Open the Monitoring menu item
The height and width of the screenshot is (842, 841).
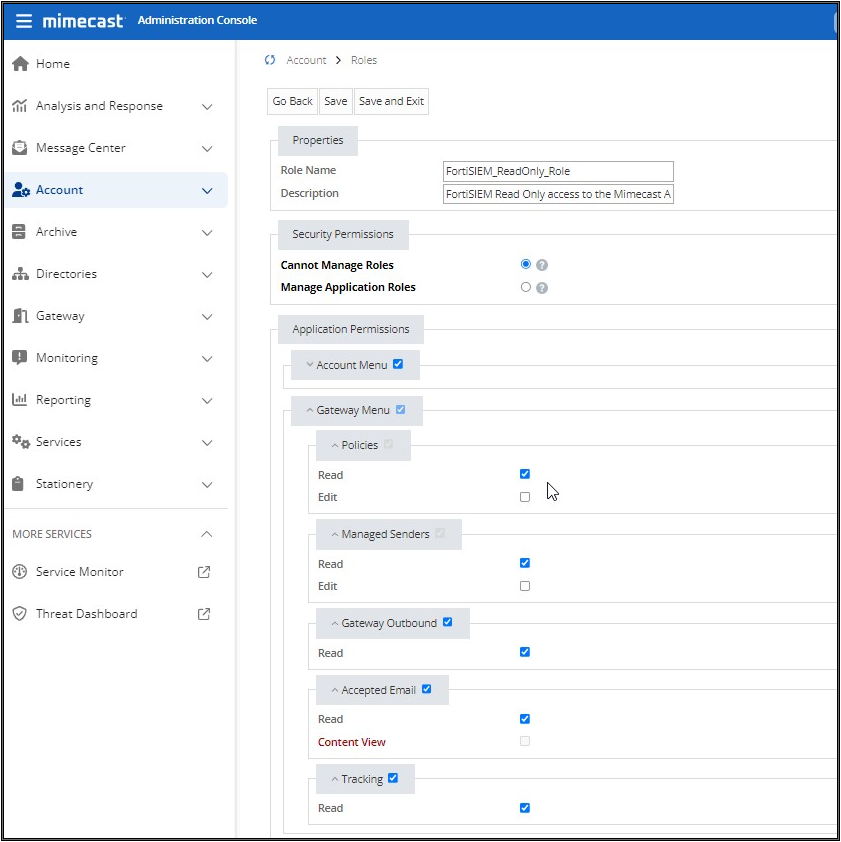[x=67, y=357]
